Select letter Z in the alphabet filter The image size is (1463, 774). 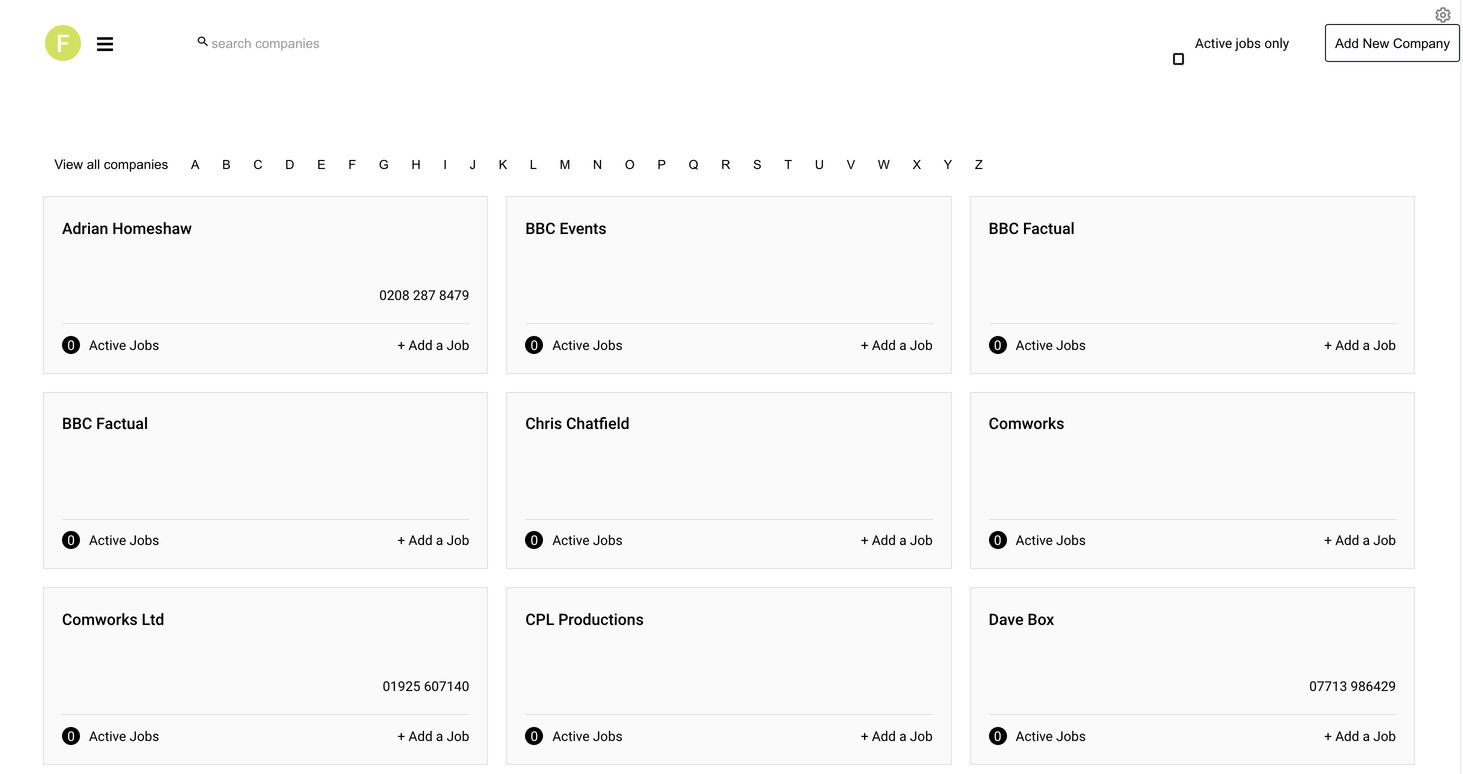click(978, 164)
